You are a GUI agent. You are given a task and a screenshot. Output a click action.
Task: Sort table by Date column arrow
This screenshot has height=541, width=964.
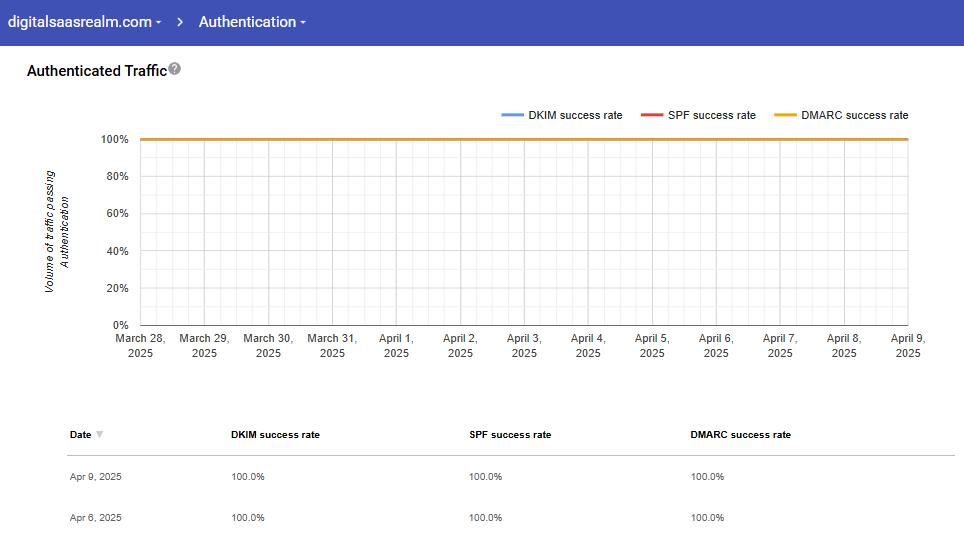pyautogui.click(x=99, y=435)
